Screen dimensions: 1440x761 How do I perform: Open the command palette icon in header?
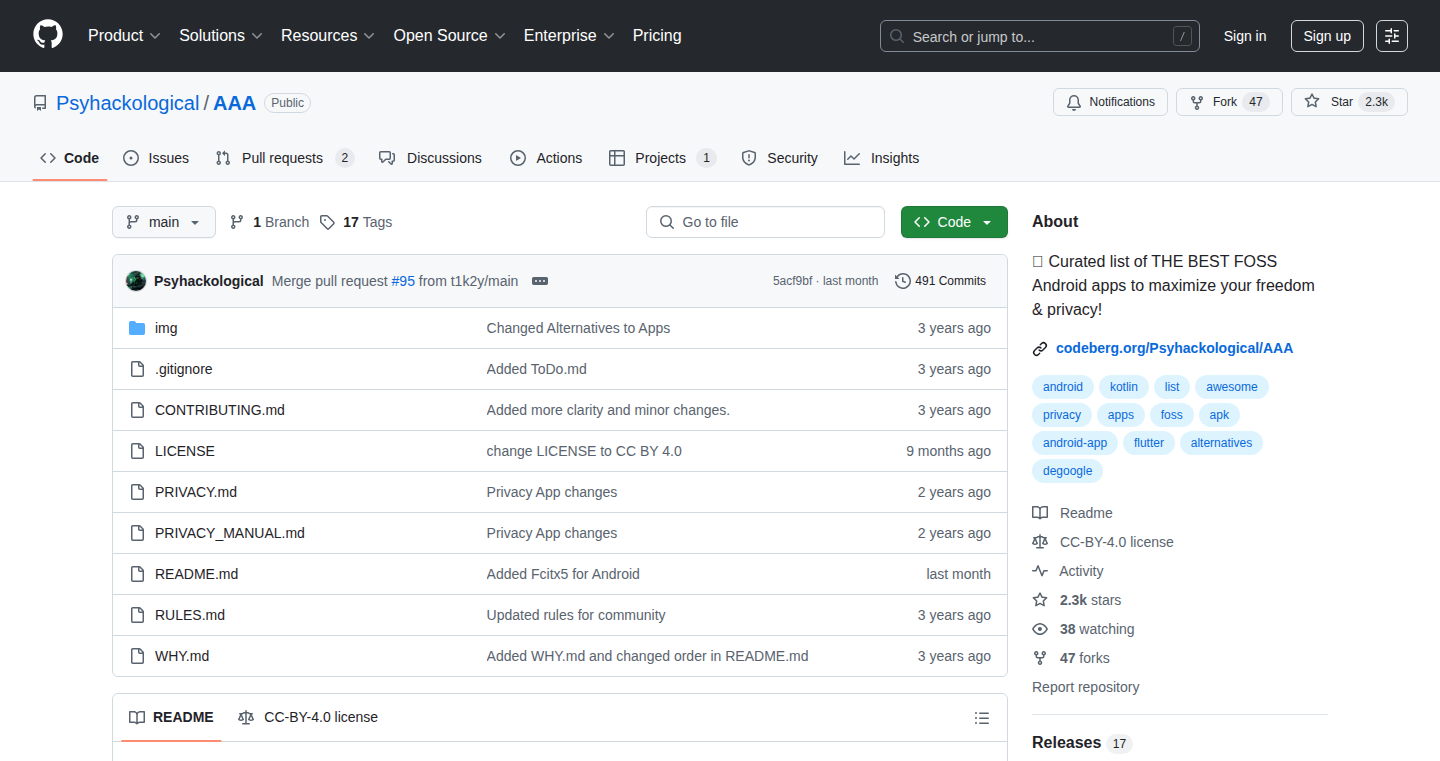click(1392, 36)
